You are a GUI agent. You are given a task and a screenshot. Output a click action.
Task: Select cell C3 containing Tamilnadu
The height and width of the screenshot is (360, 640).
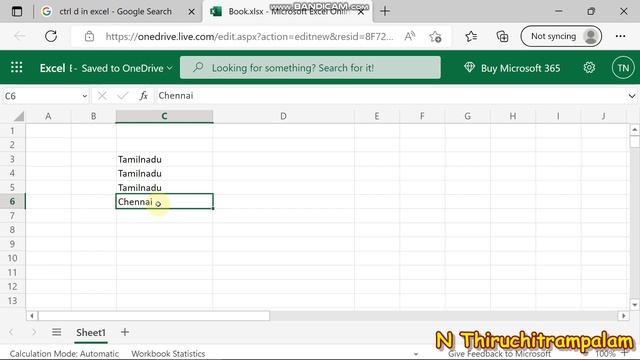pos(164,159)
